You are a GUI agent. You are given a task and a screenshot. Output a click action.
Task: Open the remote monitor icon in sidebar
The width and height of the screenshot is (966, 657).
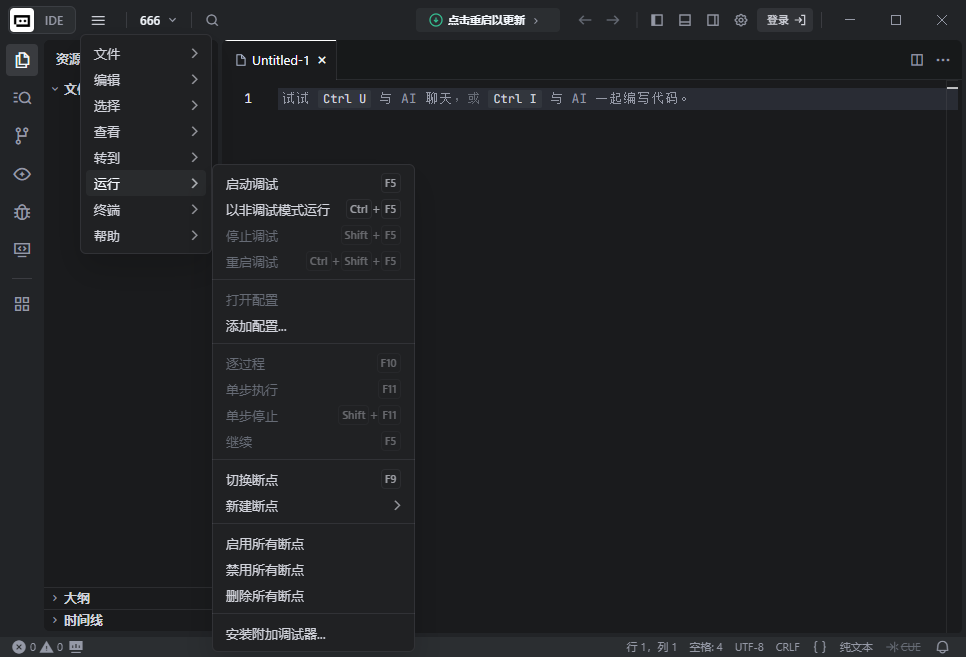22,250
